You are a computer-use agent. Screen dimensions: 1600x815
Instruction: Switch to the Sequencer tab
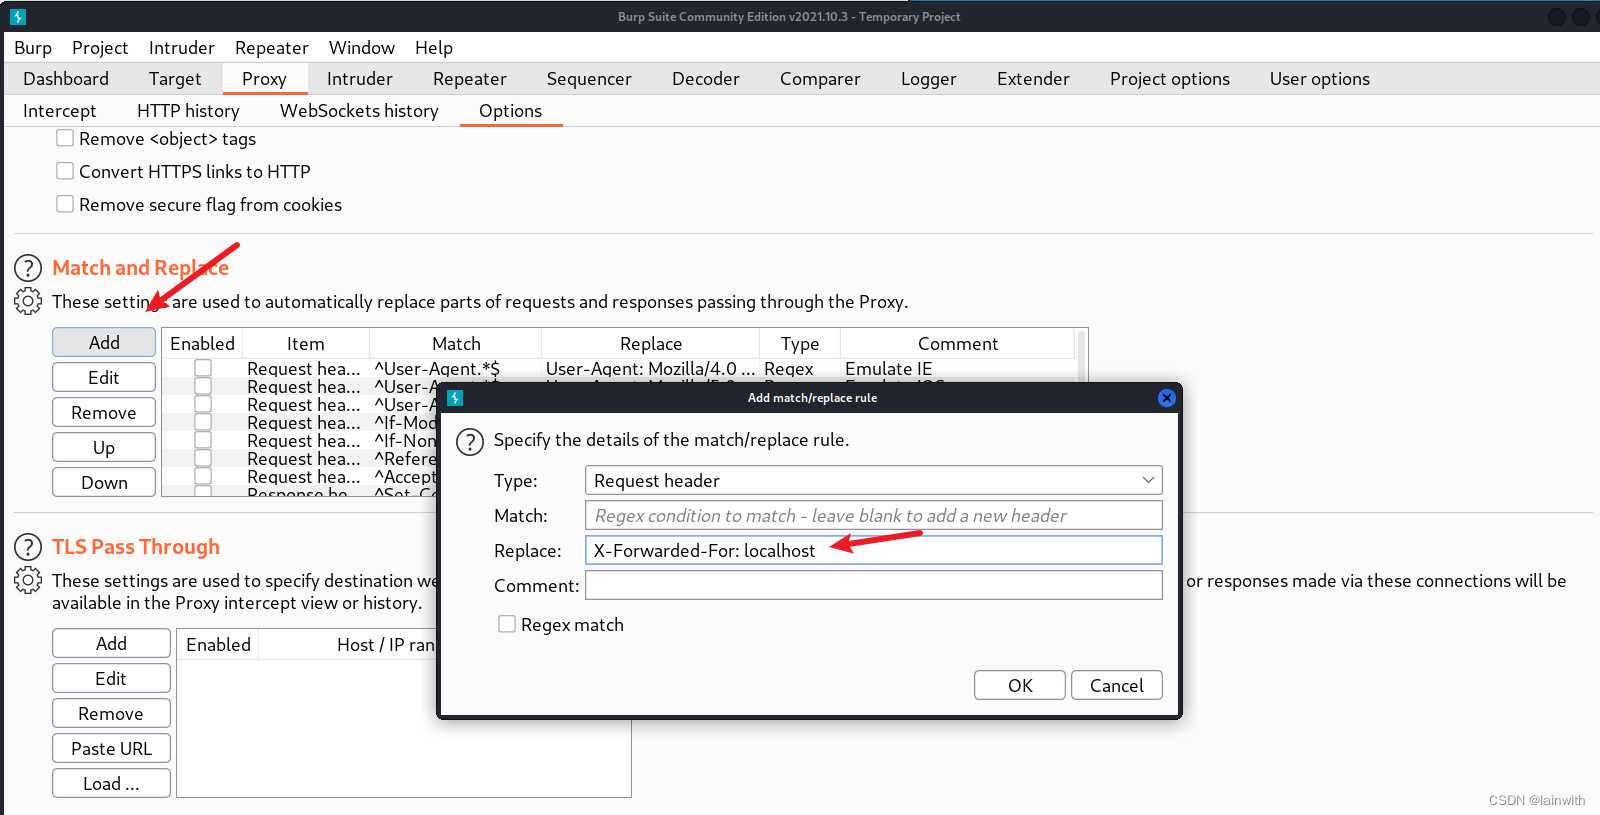[589, 79]
